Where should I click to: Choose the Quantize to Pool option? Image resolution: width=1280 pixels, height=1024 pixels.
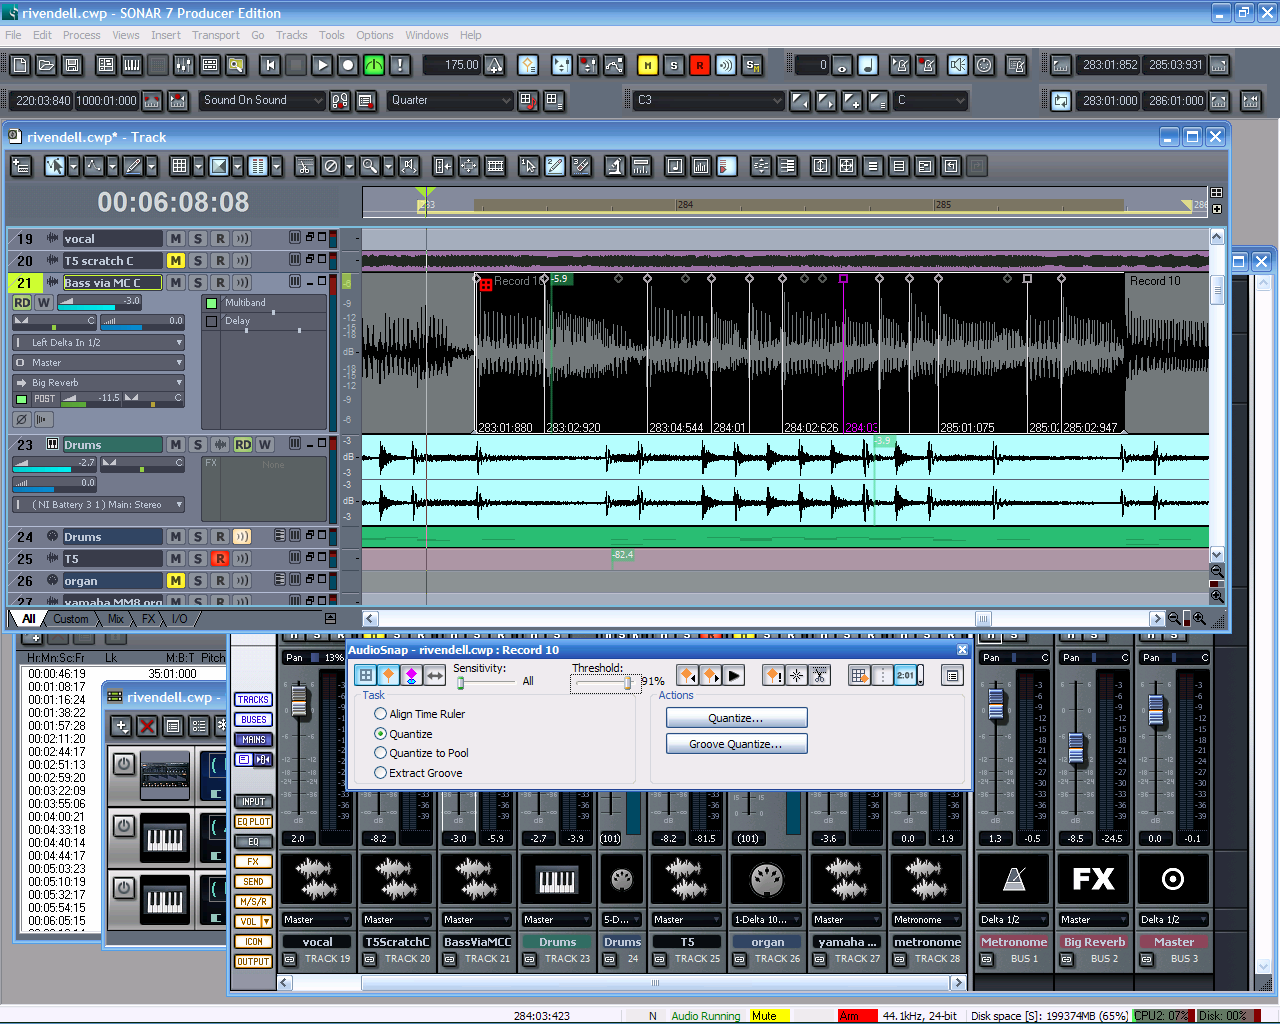(380, 753)
